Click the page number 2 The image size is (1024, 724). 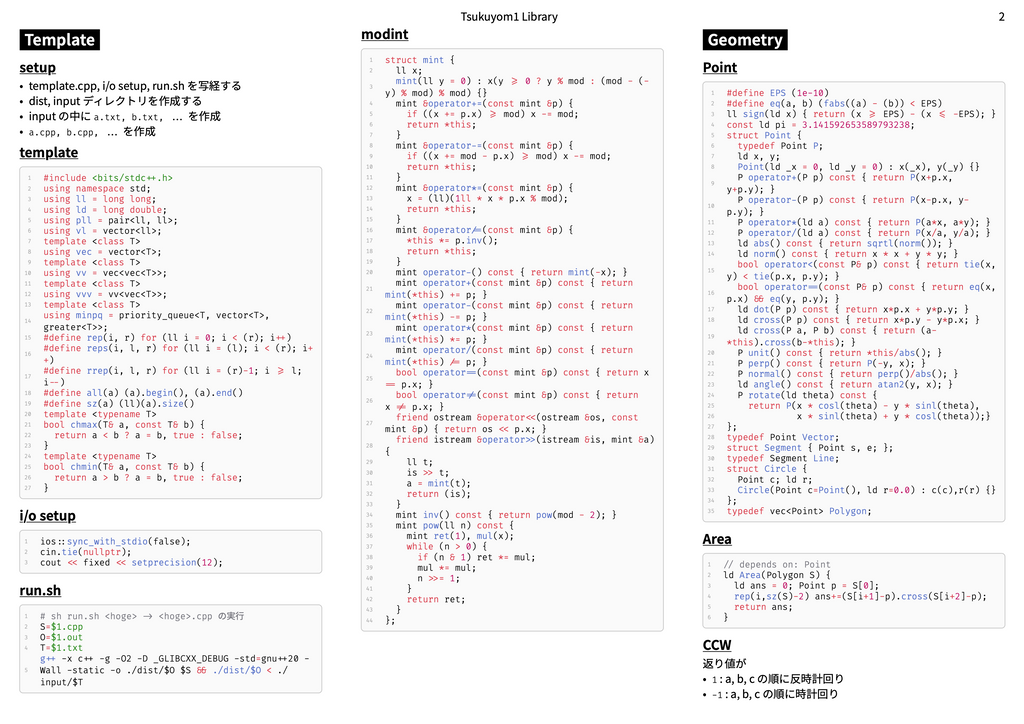coord(1001,17)
